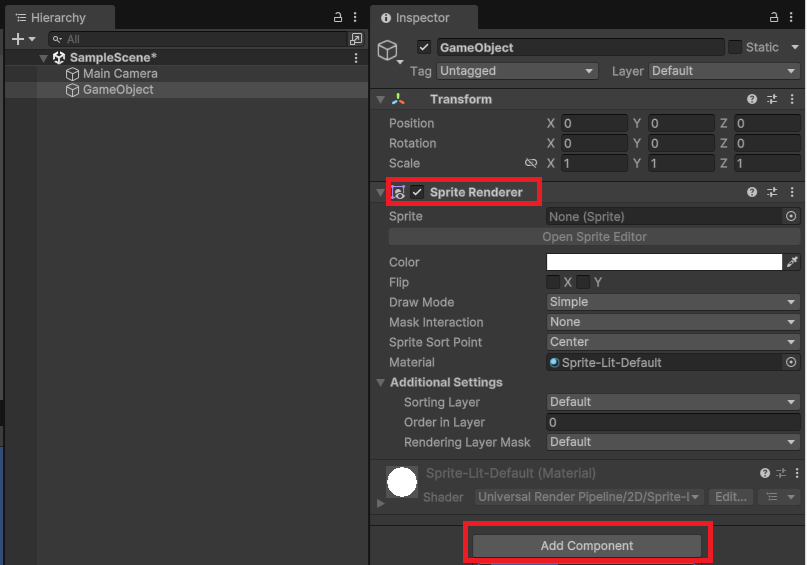
Task: Click the Add Component button
Action: pyautogui.click(x=587, y=545)
